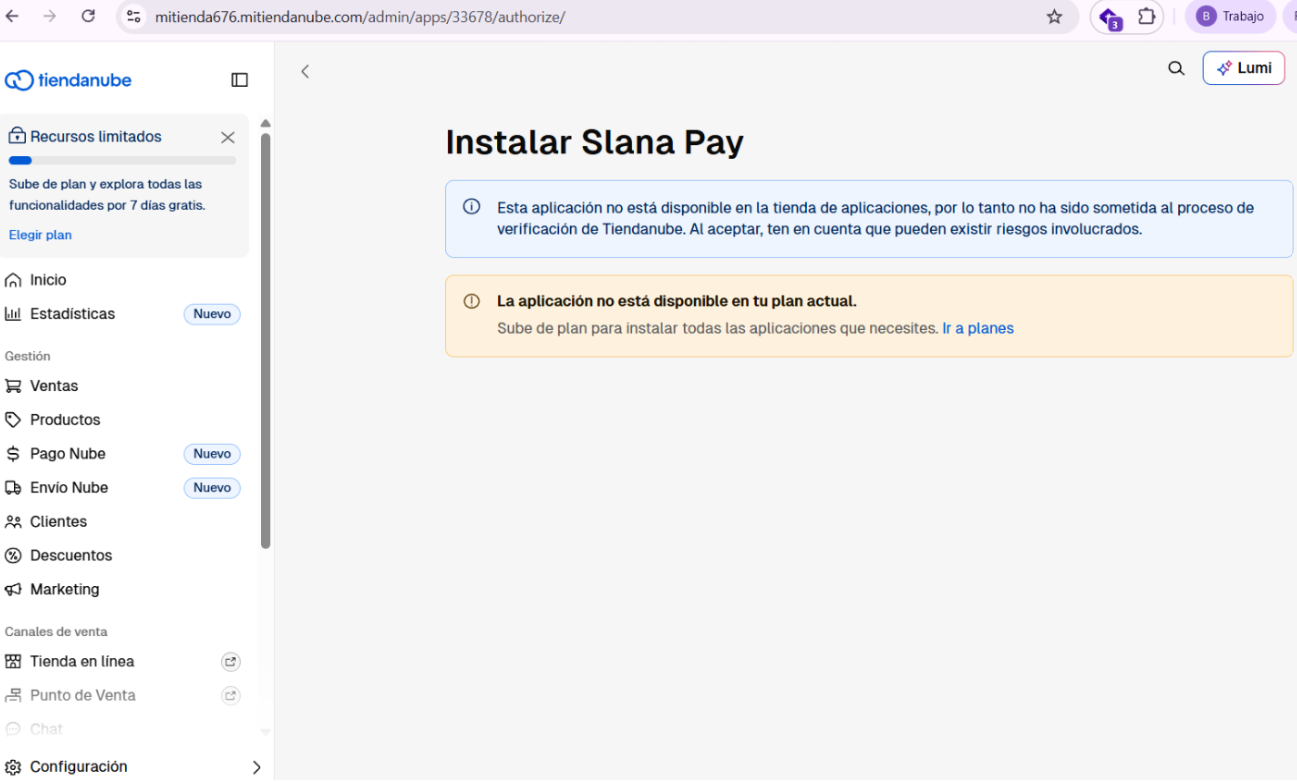Expand Configuración with its chevron arrow
Screen dimensions: 1297x782
point(257,768)
